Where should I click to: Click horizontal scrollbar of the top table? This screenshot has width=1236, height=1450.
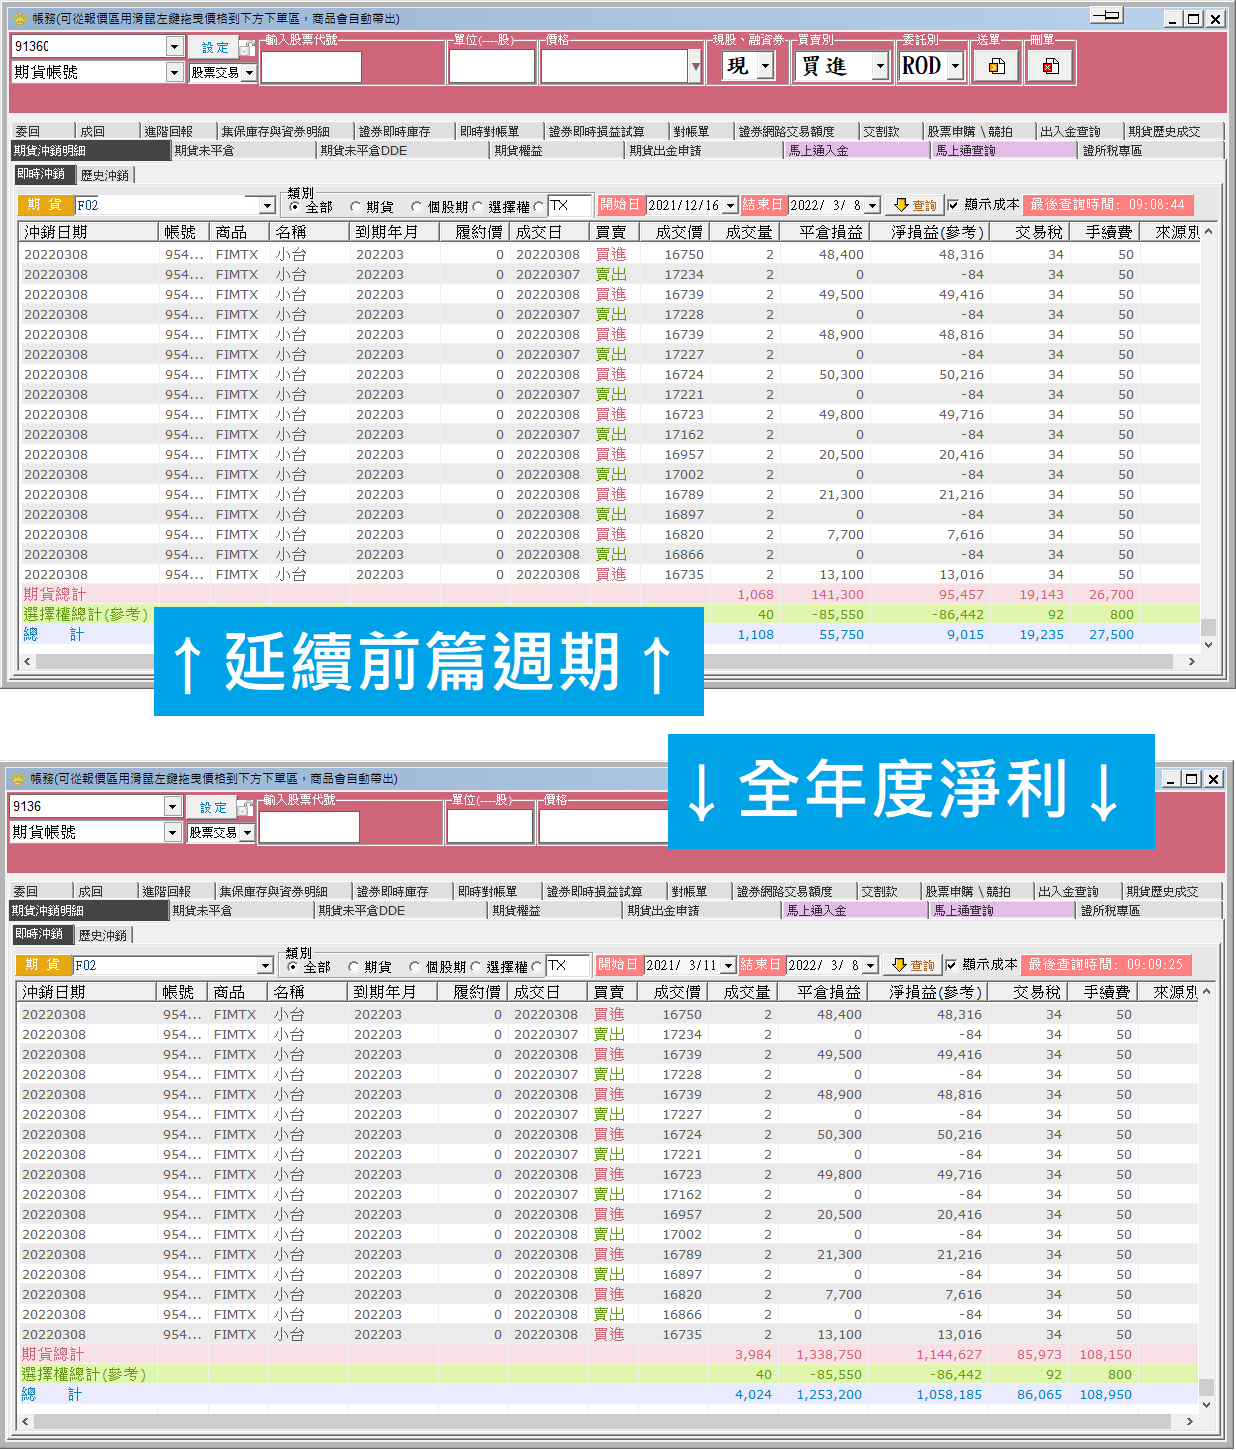604,661
